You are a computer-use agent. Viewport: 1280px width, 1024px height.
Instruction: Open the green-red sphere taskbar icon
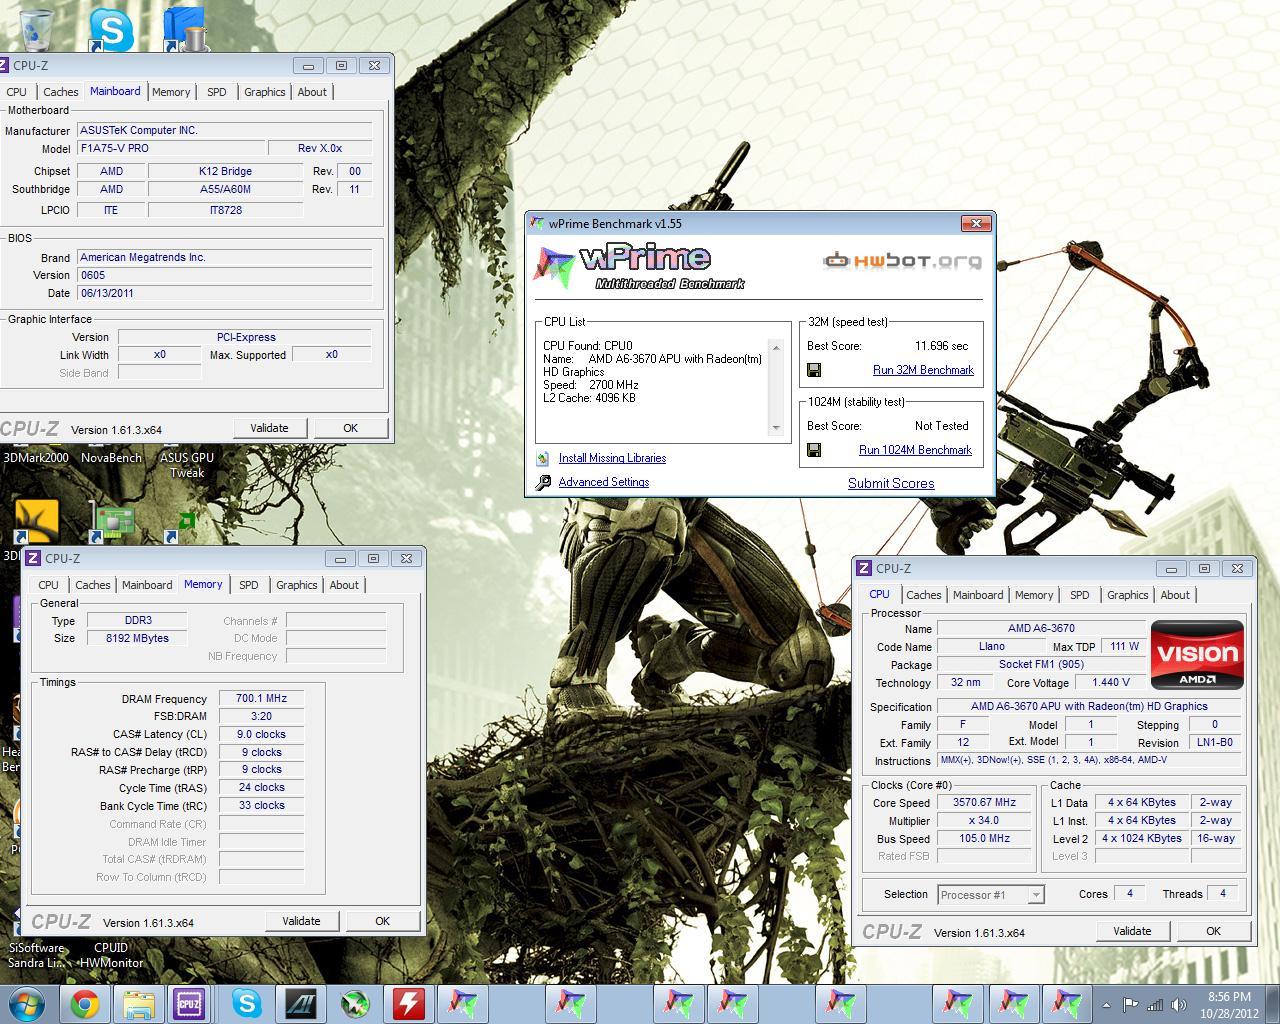(354, 1003)
